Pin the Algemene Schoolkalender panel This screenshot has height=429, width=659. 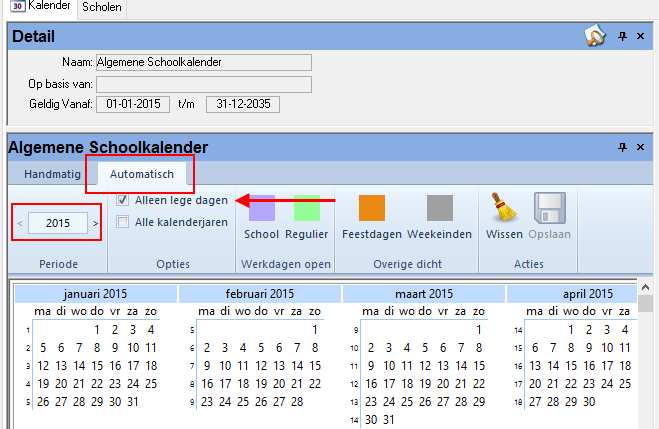pyautogui.click(x=622, y=147)
